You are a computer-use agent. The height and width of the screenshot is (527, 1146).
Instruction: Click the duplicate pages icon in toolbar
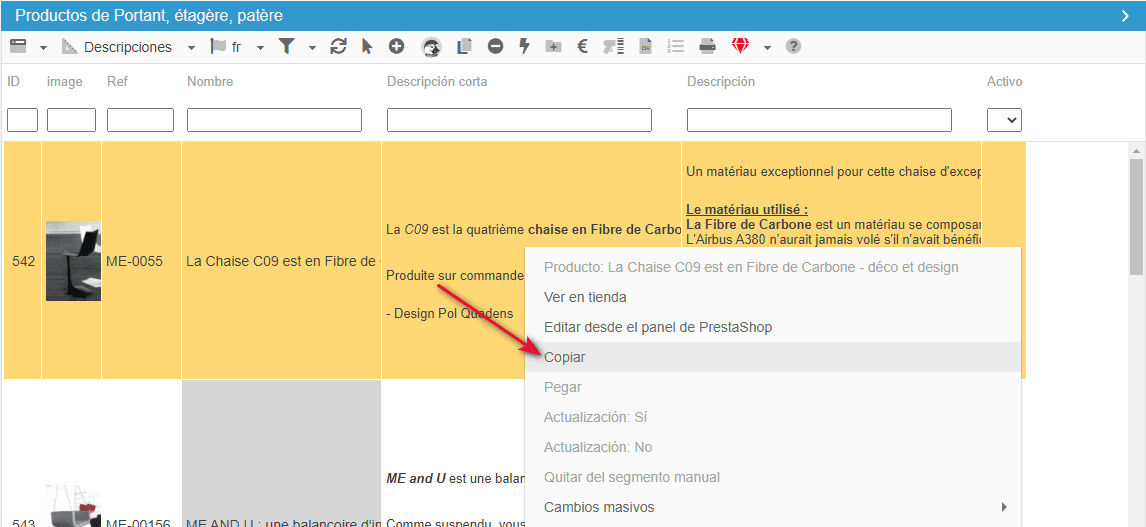pos(464,46)
